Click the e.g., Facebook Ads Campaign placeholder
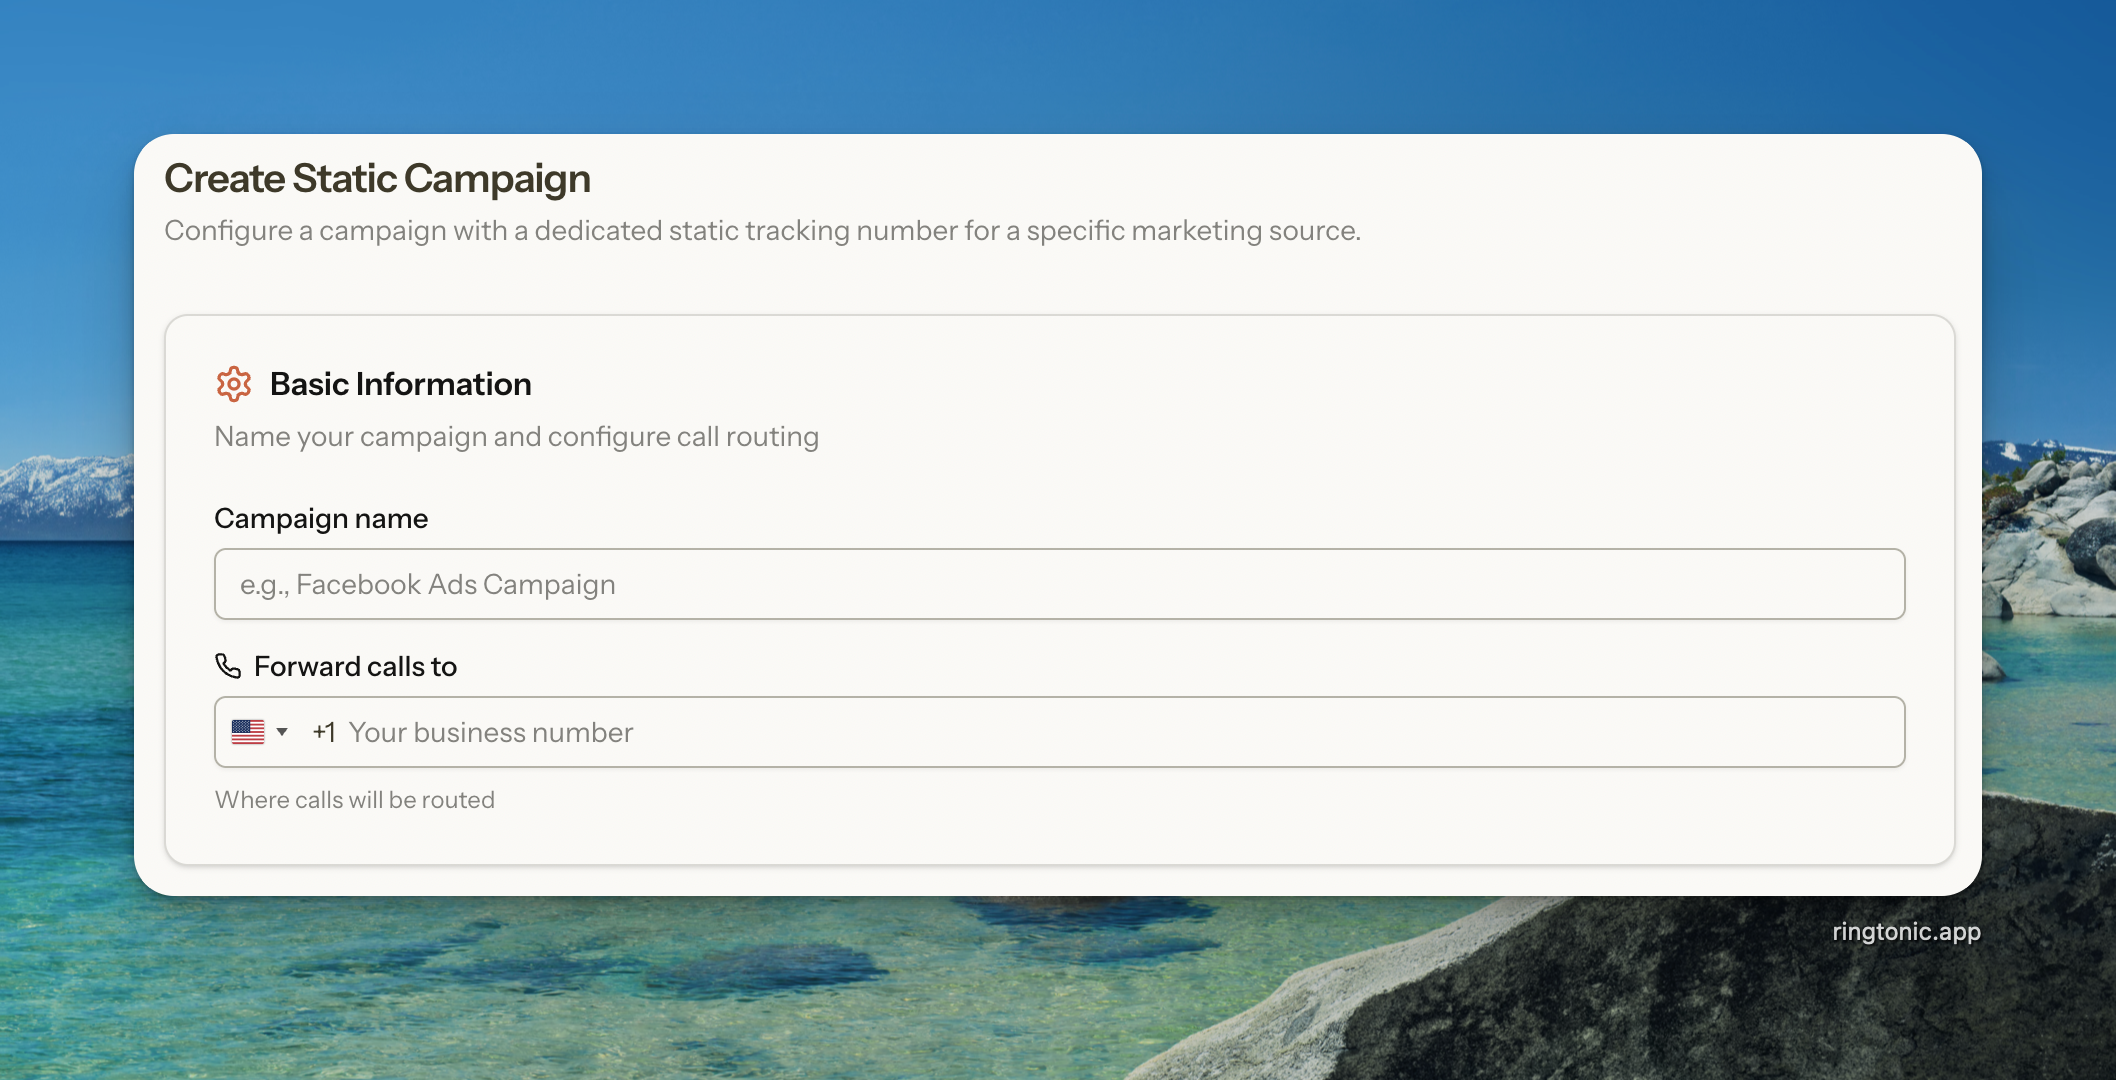The height and width of the screenshot is (1080, 2116). tap(427, 584)
